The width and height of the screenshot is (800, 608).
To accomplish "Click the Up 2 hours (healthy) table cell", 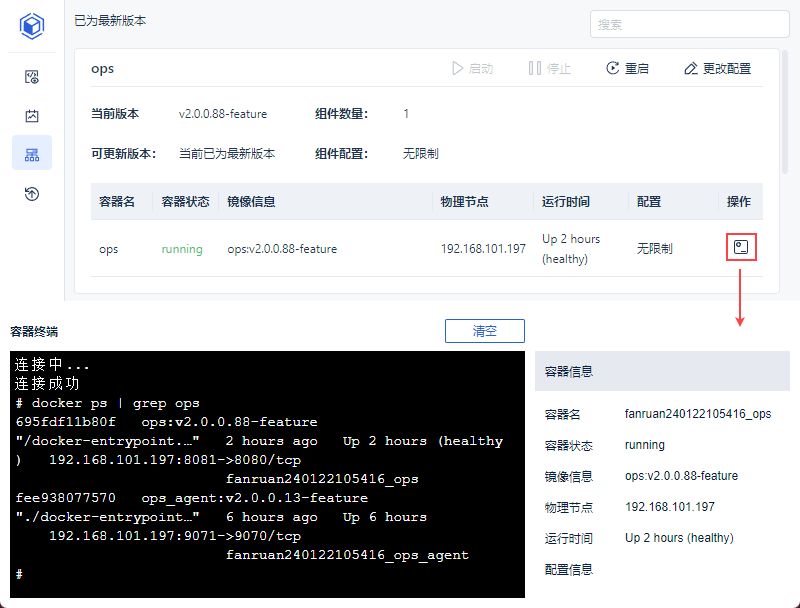I will [x=571, y=249].
